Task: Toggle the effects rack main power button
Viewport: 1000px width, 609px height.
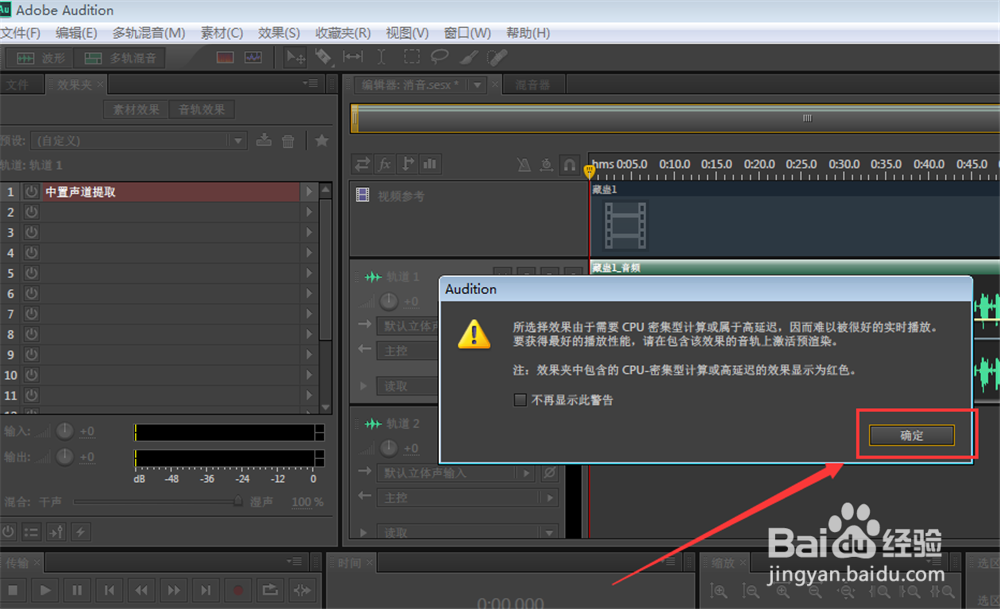Action: [8, 532]
